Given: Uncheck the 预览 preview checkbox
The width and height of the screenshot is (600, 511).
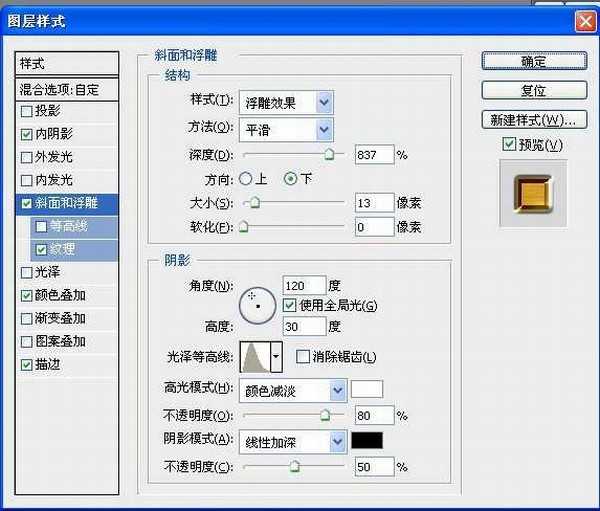Looking at the screenshot, I should tap(509, 145).
